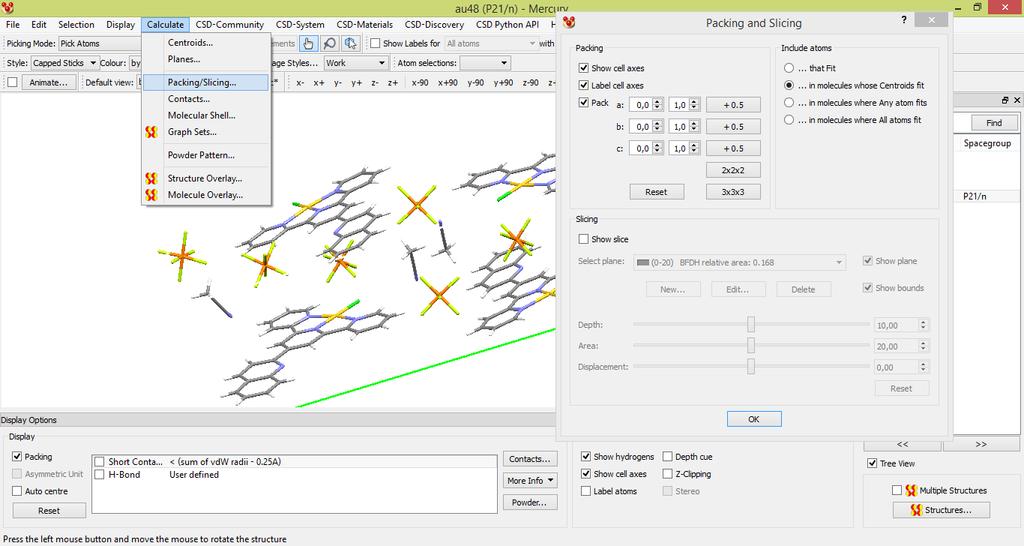The width and height of the screenshot is (1024, 546).
Task: Increase the a-axis minimum stepper
Action: tap(658, 102)
